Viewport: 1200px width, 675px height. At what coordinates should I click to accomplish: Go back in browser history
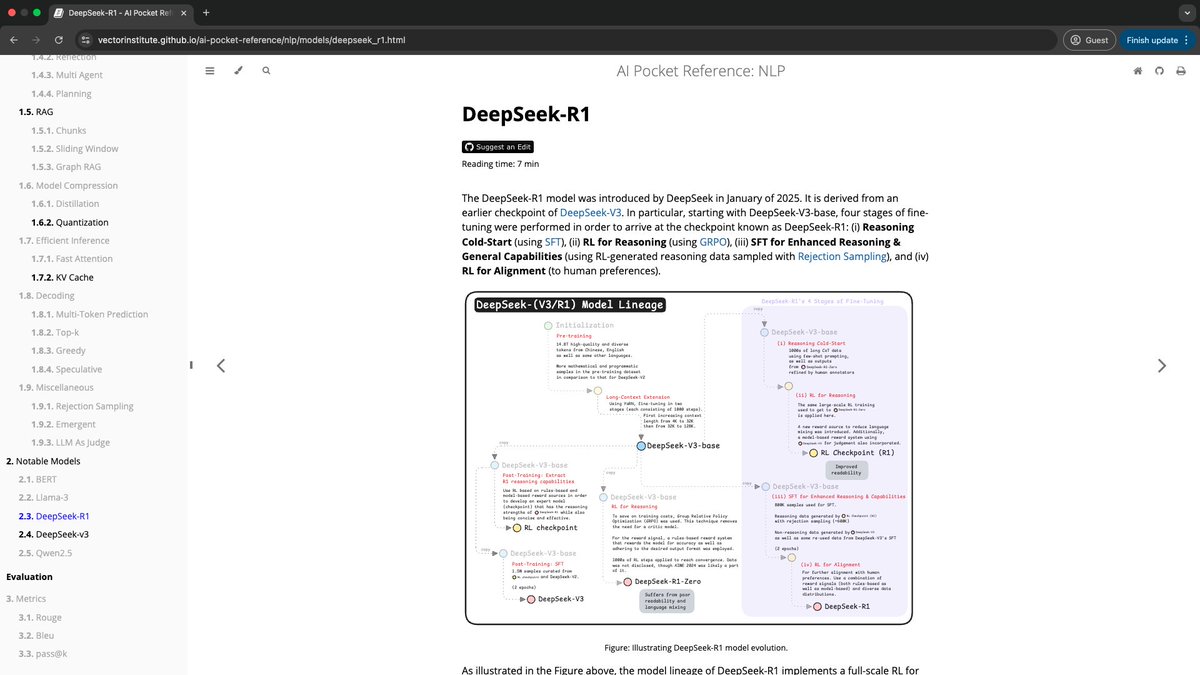tap(14, 40)
